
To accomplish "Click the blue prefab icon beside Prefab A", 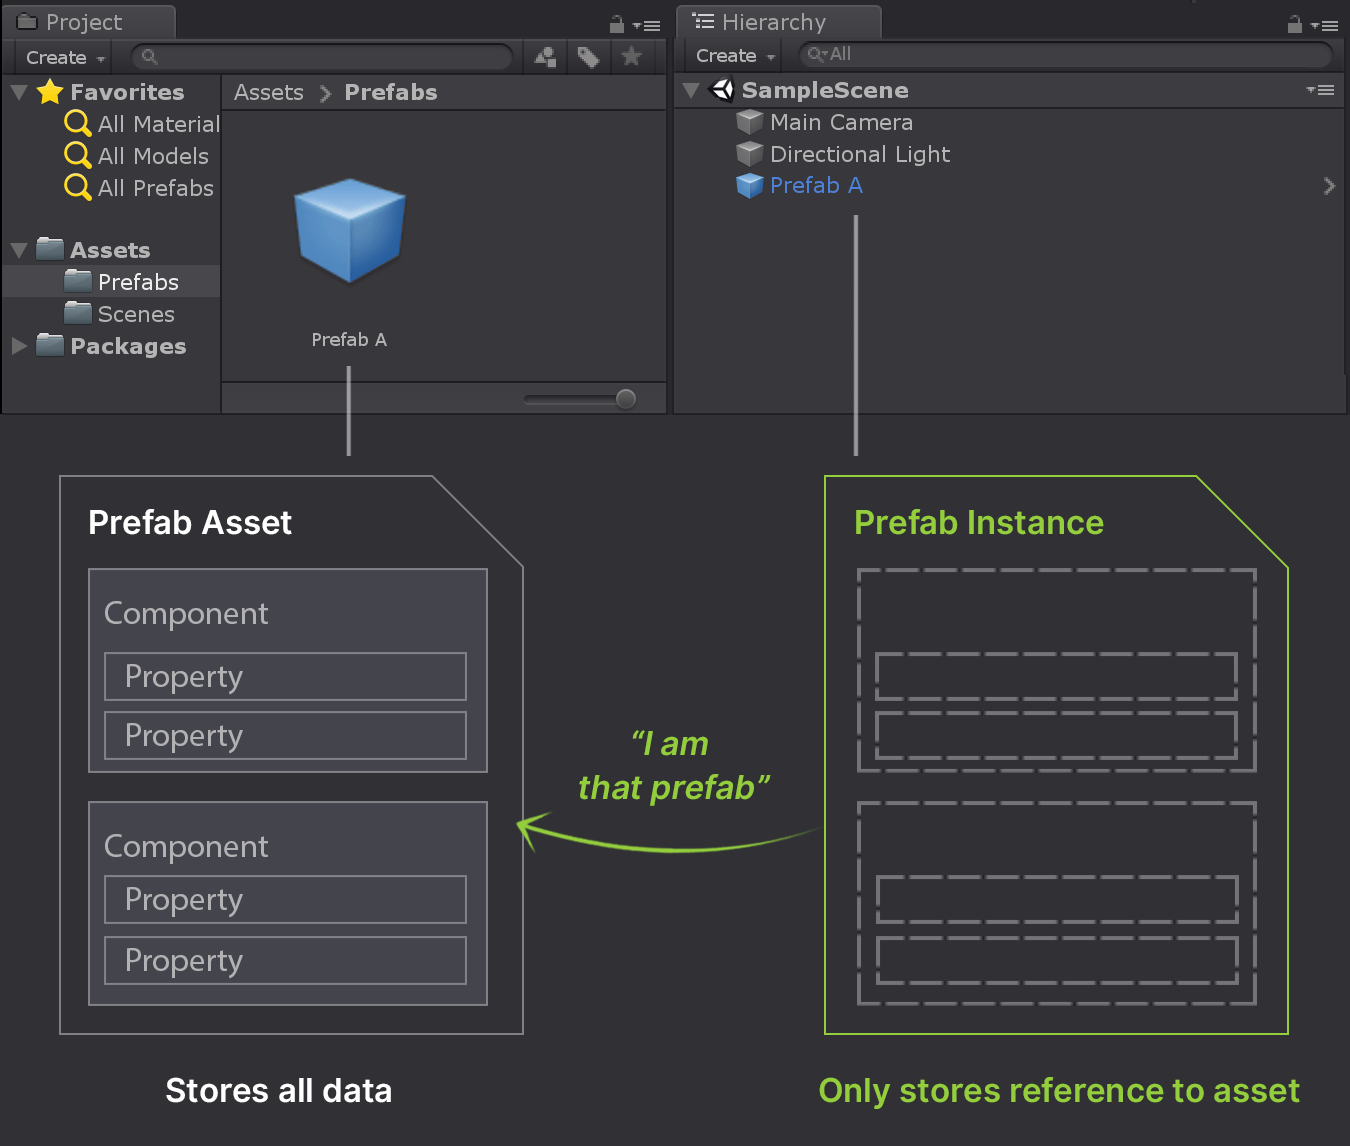I will click(749, 186).
